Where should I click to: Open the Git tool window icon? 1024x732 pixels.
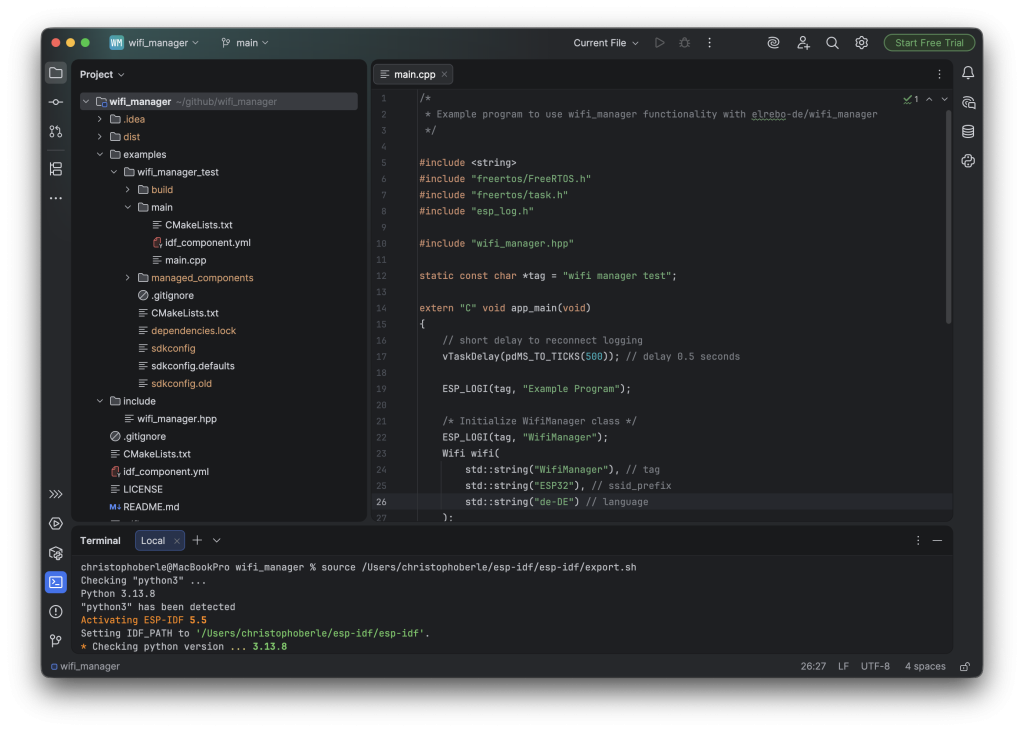click(x=56, y=640)
